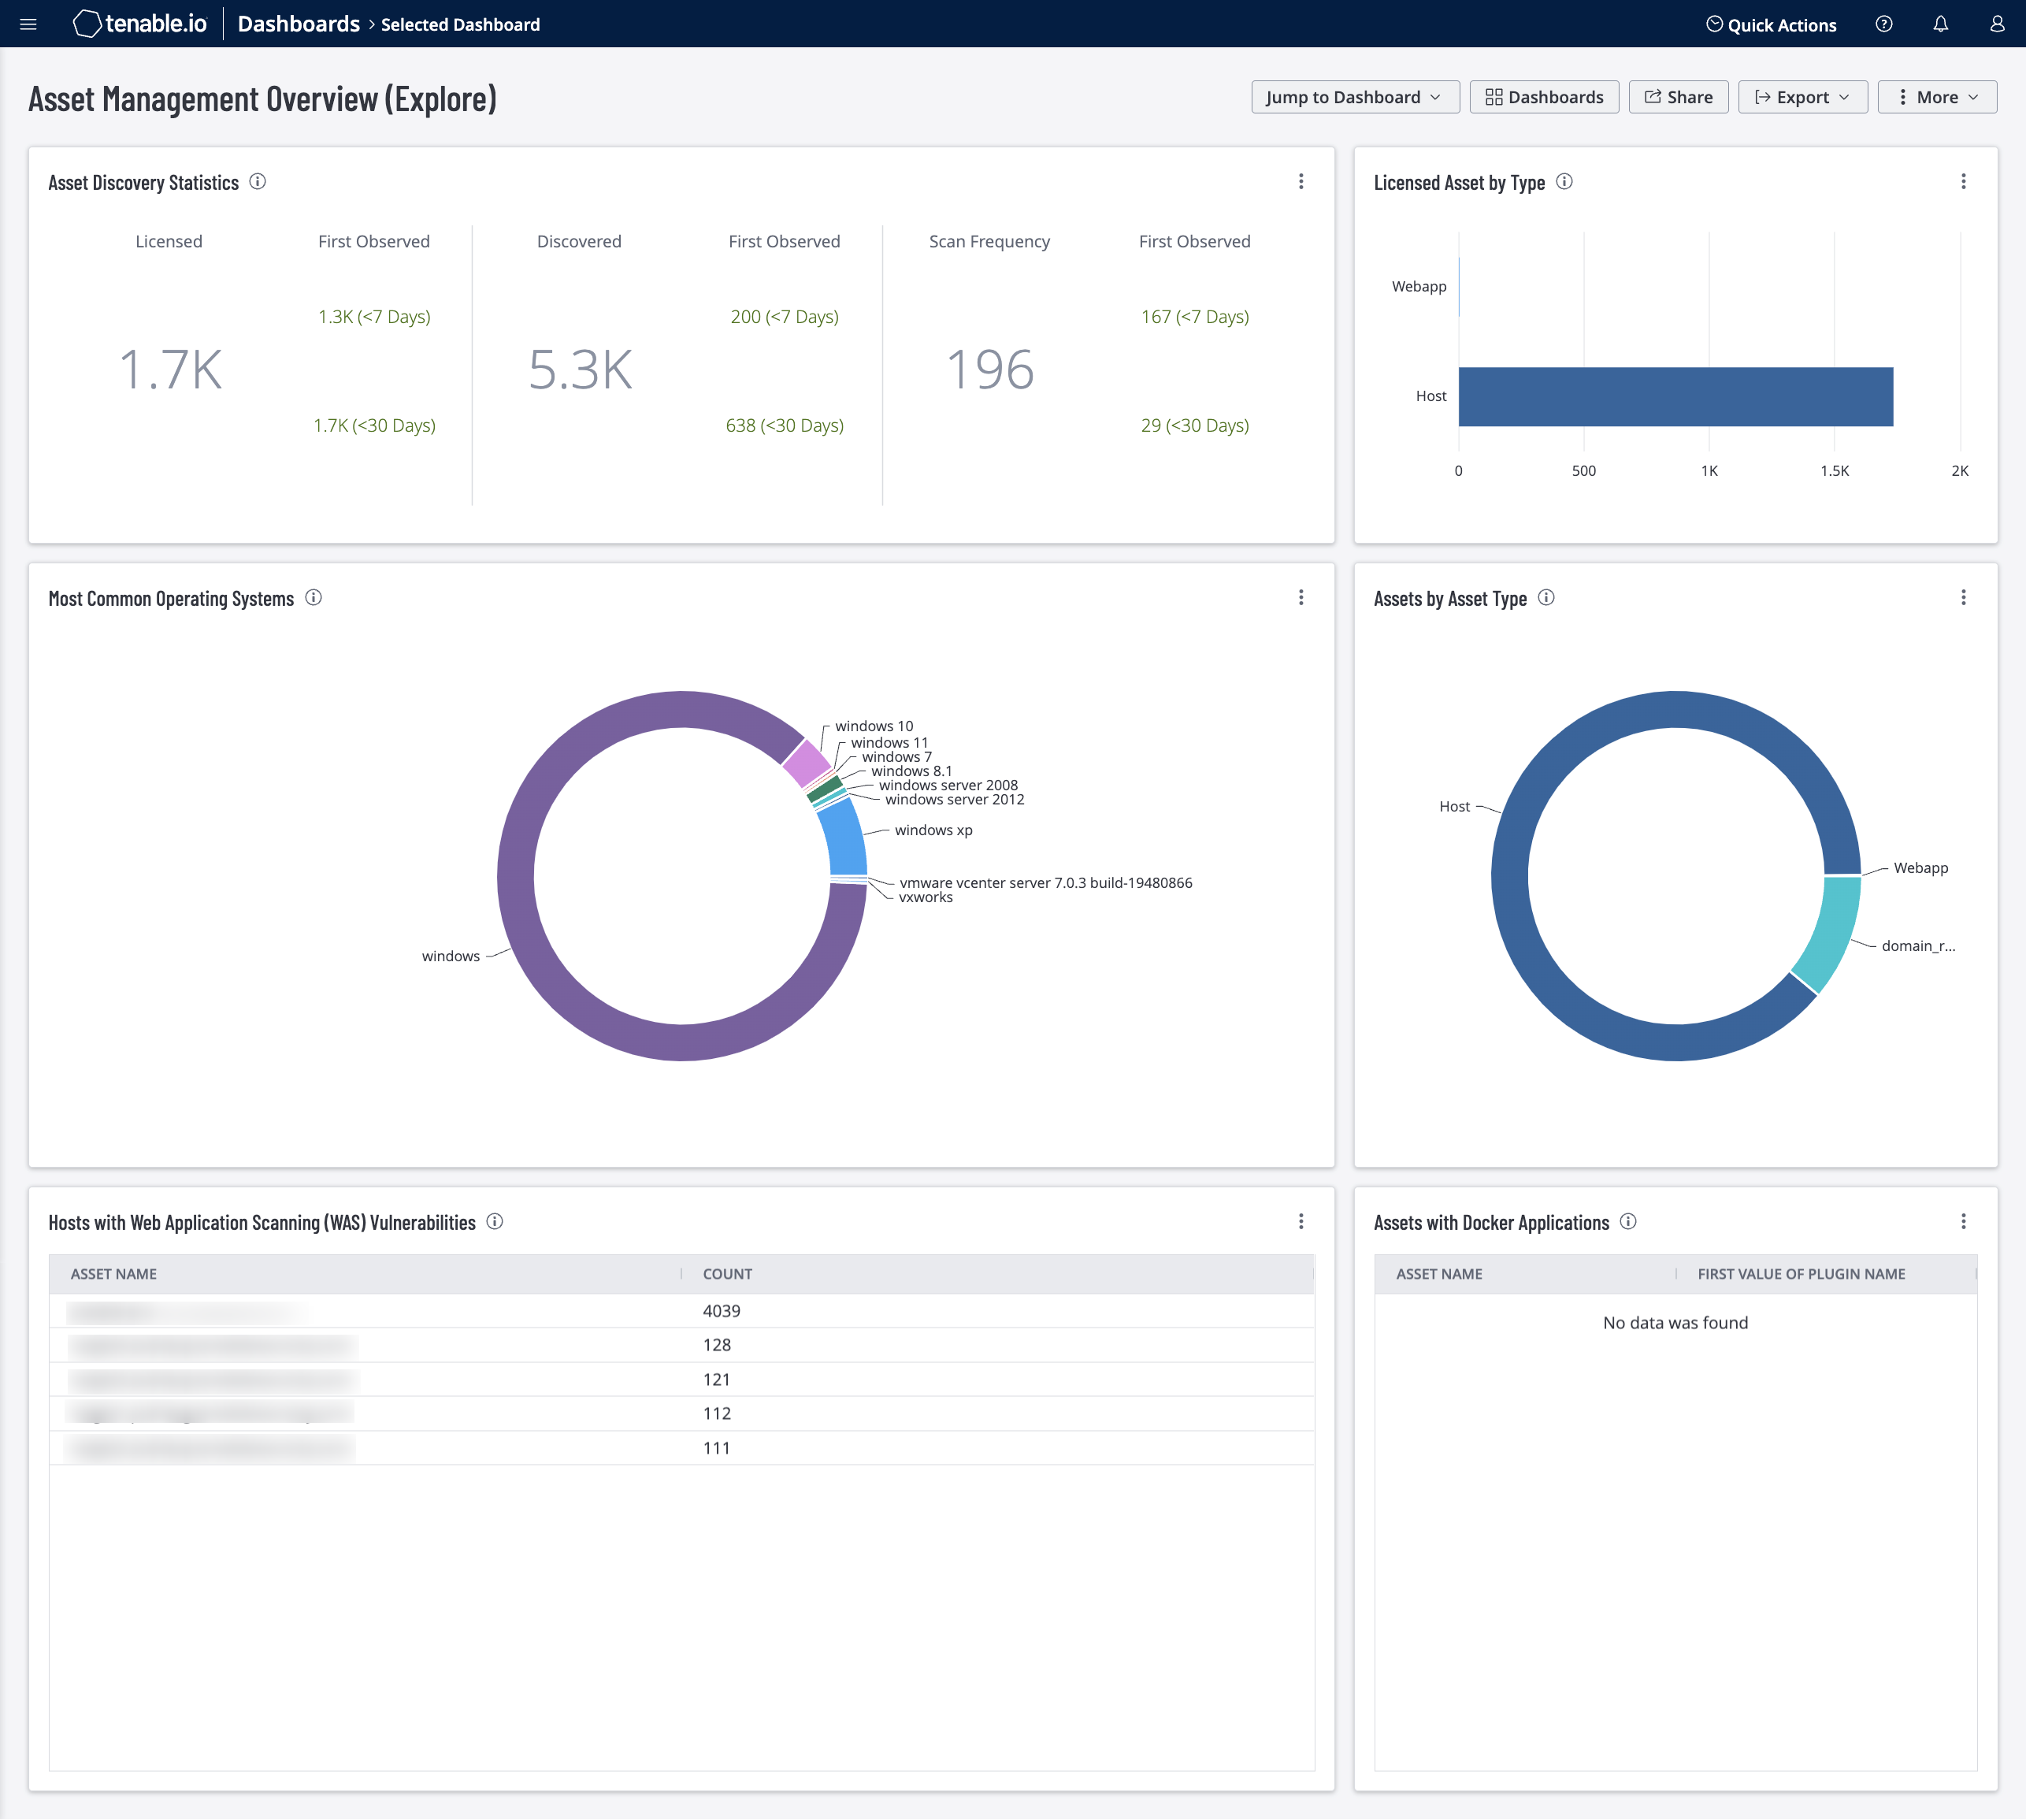Click the Webapp label in the bar chart
The height and width of the screenshot is (1820, 2026).
point(1419,286)
